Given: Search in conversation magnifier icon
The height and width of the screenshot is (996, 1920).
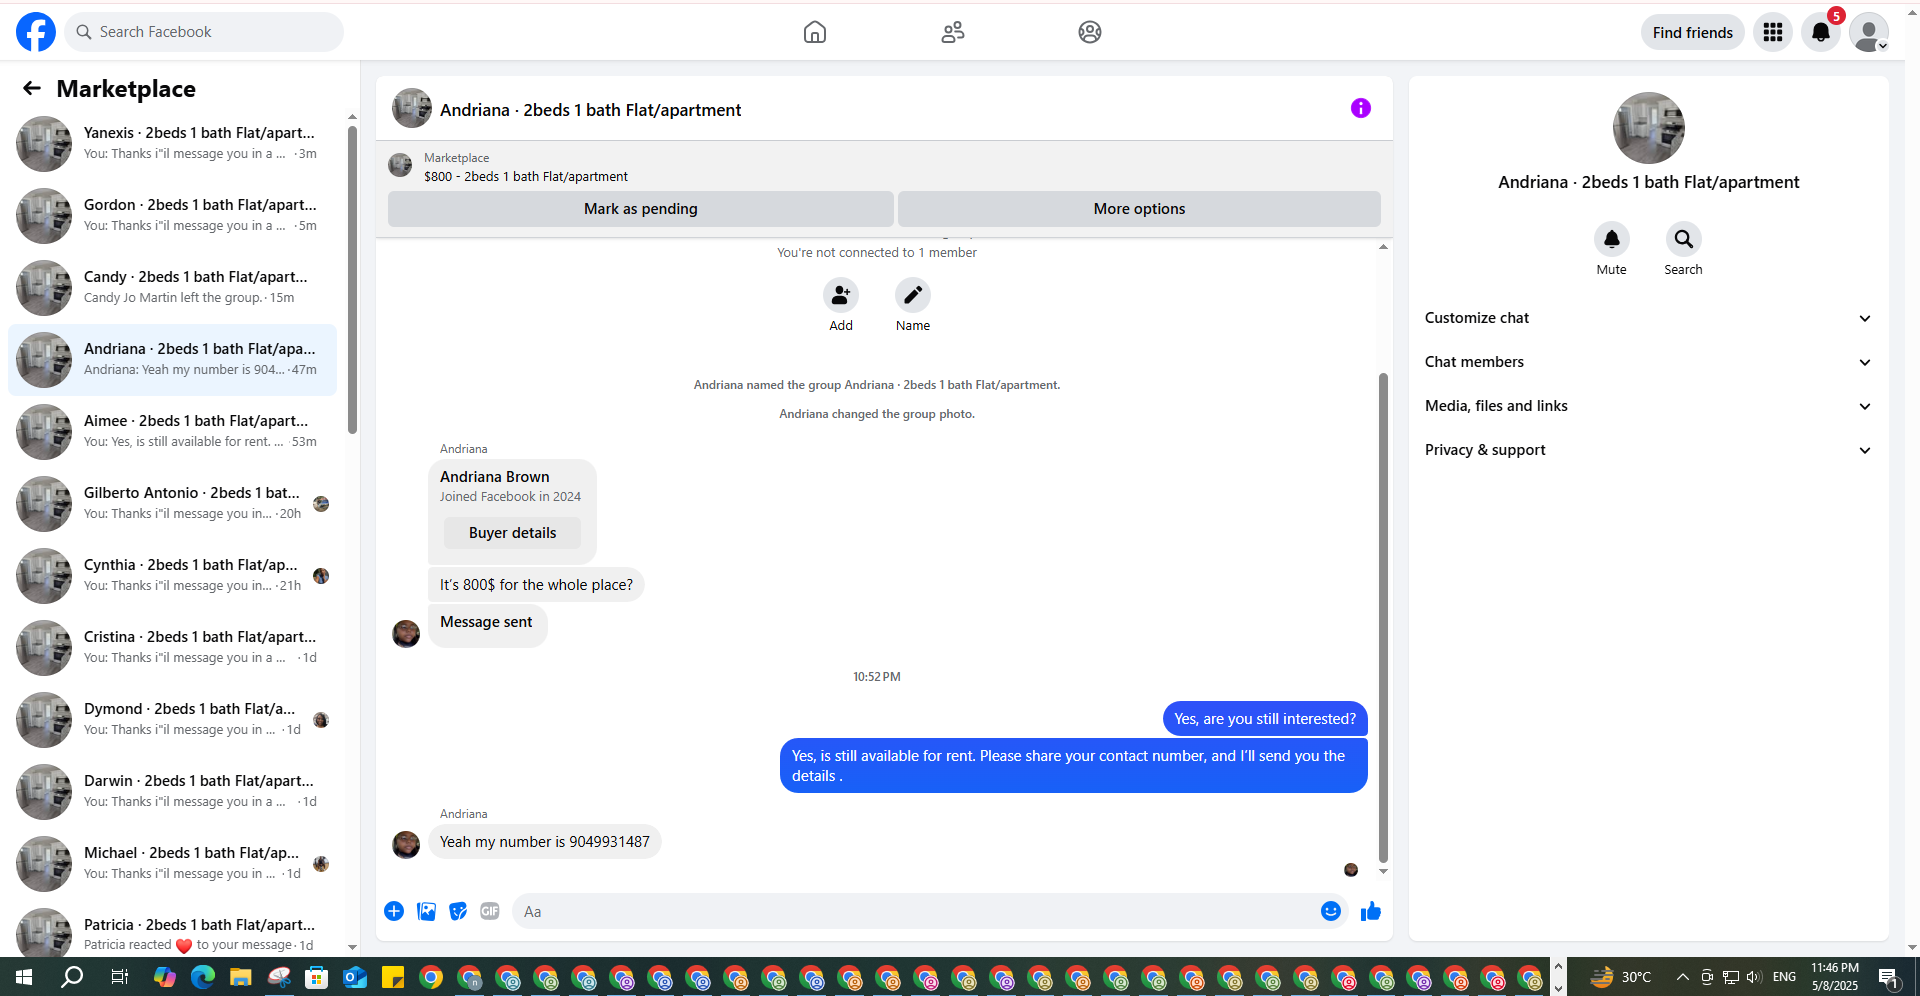Looking at the screenshot, I should [x=1684, y=239].
